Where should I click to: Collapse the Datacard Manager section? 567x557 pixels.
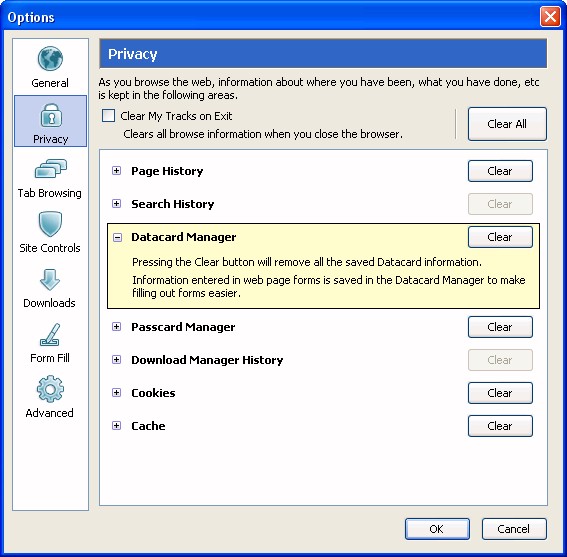coord(117,237)
